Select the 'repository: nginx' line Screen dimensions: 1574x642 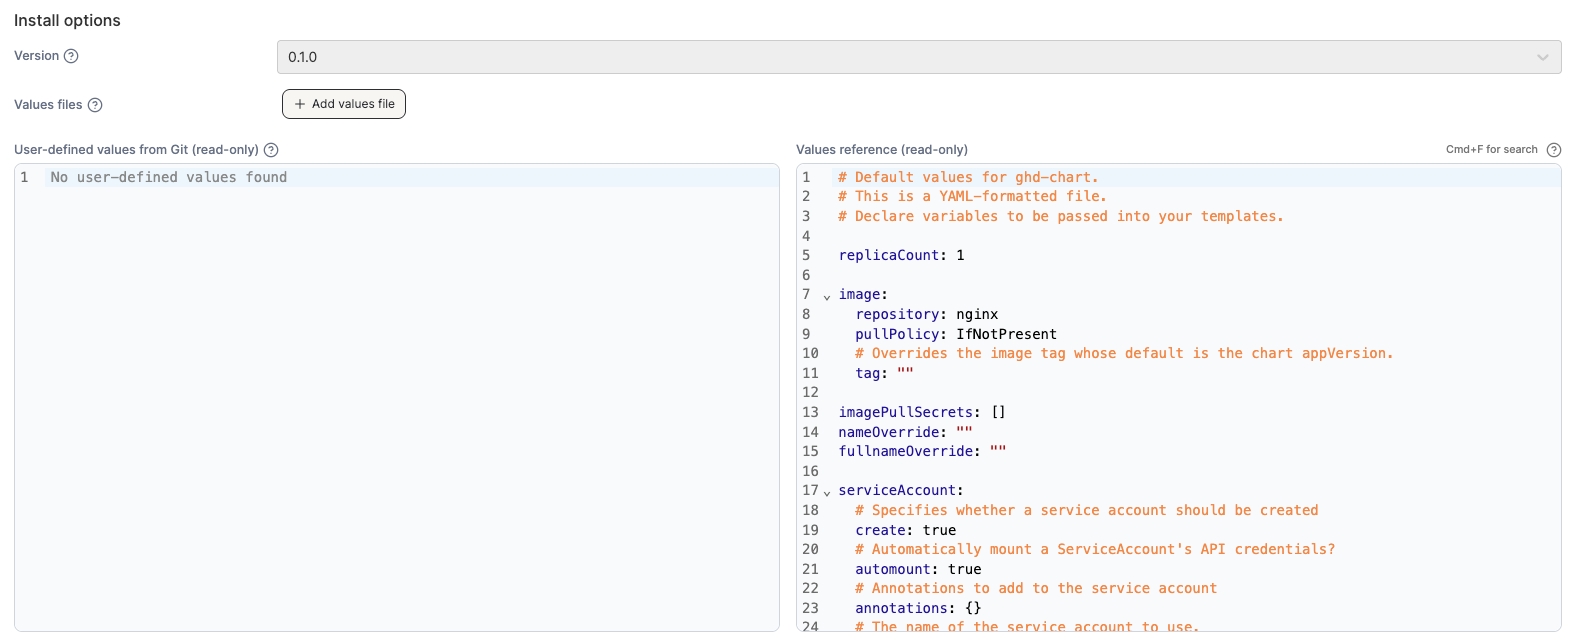pos(926,314)
